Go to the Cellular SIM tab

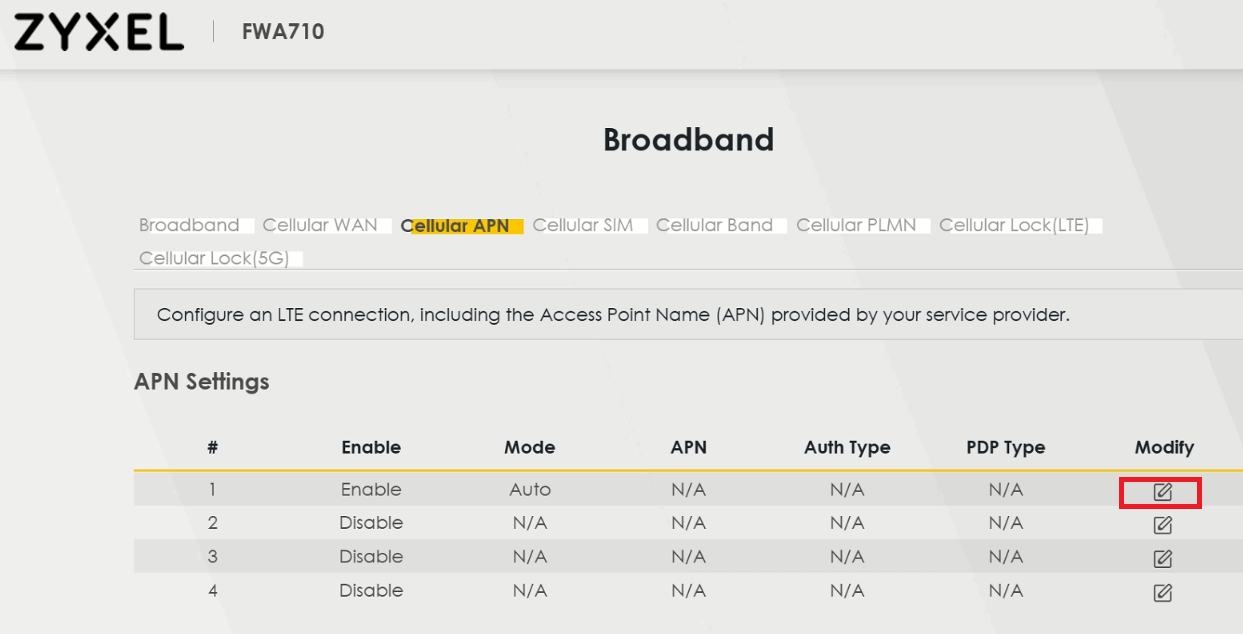click(583, 225)
